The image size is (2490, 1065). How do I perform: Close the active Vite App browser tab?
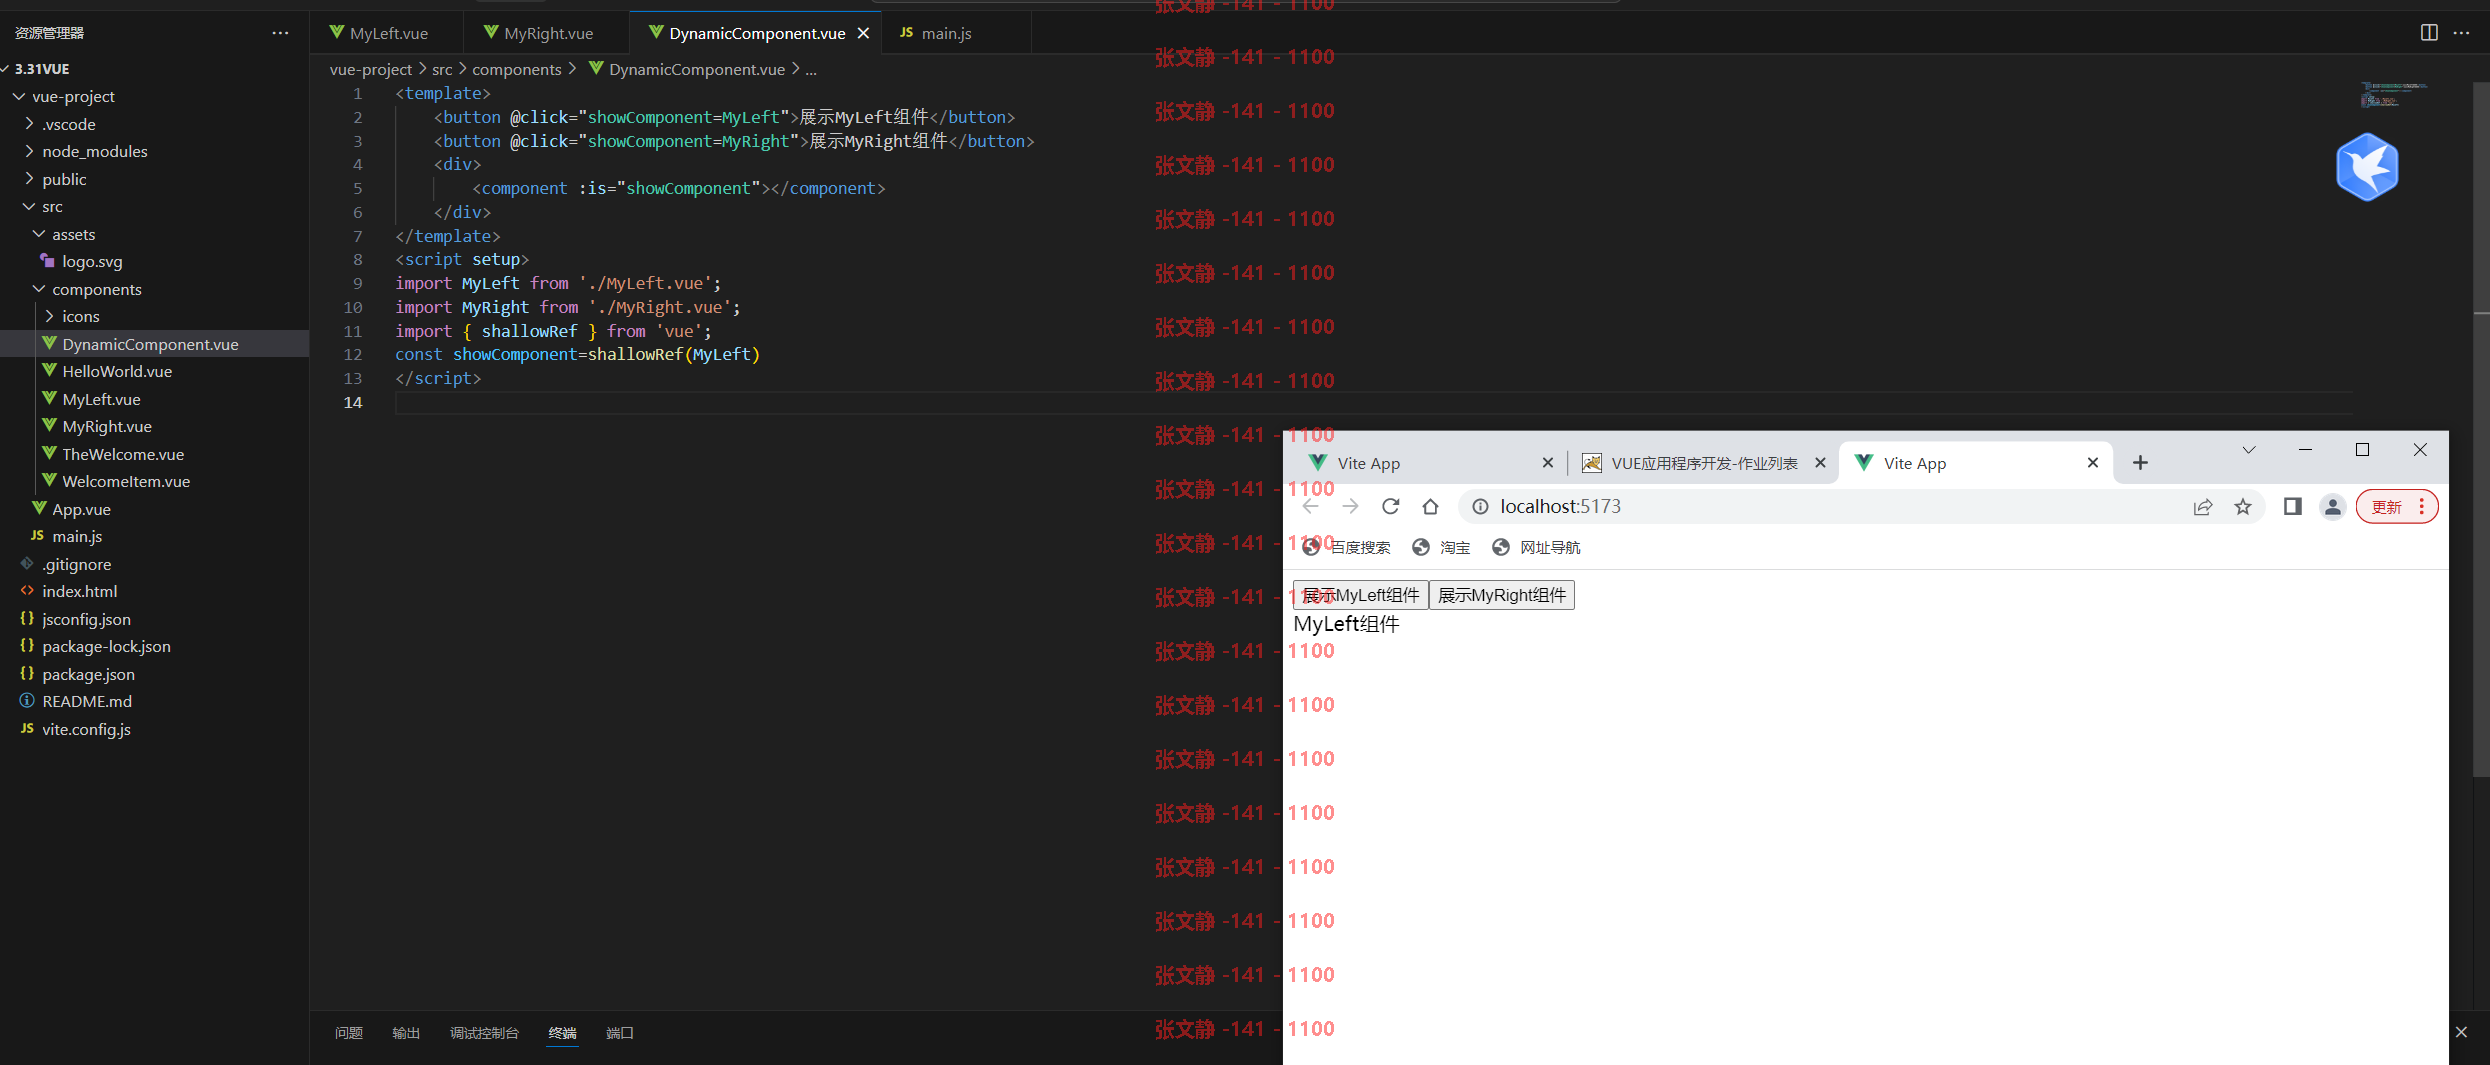coord(2093,463)
